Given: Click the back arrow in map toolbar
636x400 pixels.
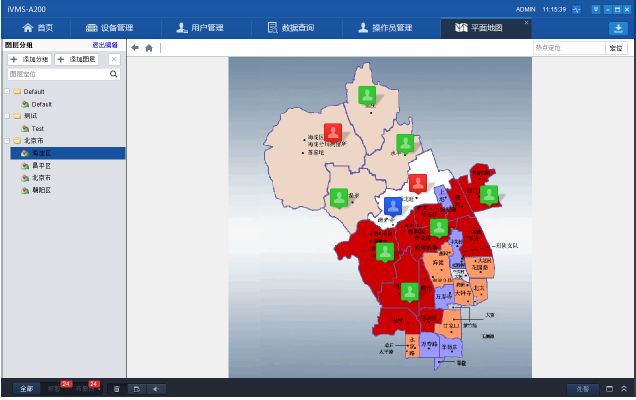Looking at the screenshot, I should coord(135,47).
